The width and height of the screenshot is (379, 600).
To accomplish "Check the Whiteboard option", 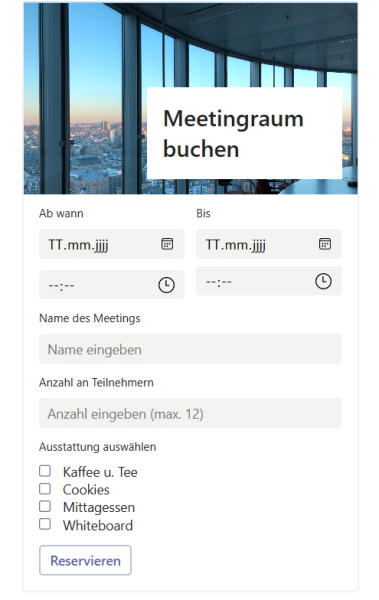I will [x=45, y=524].
